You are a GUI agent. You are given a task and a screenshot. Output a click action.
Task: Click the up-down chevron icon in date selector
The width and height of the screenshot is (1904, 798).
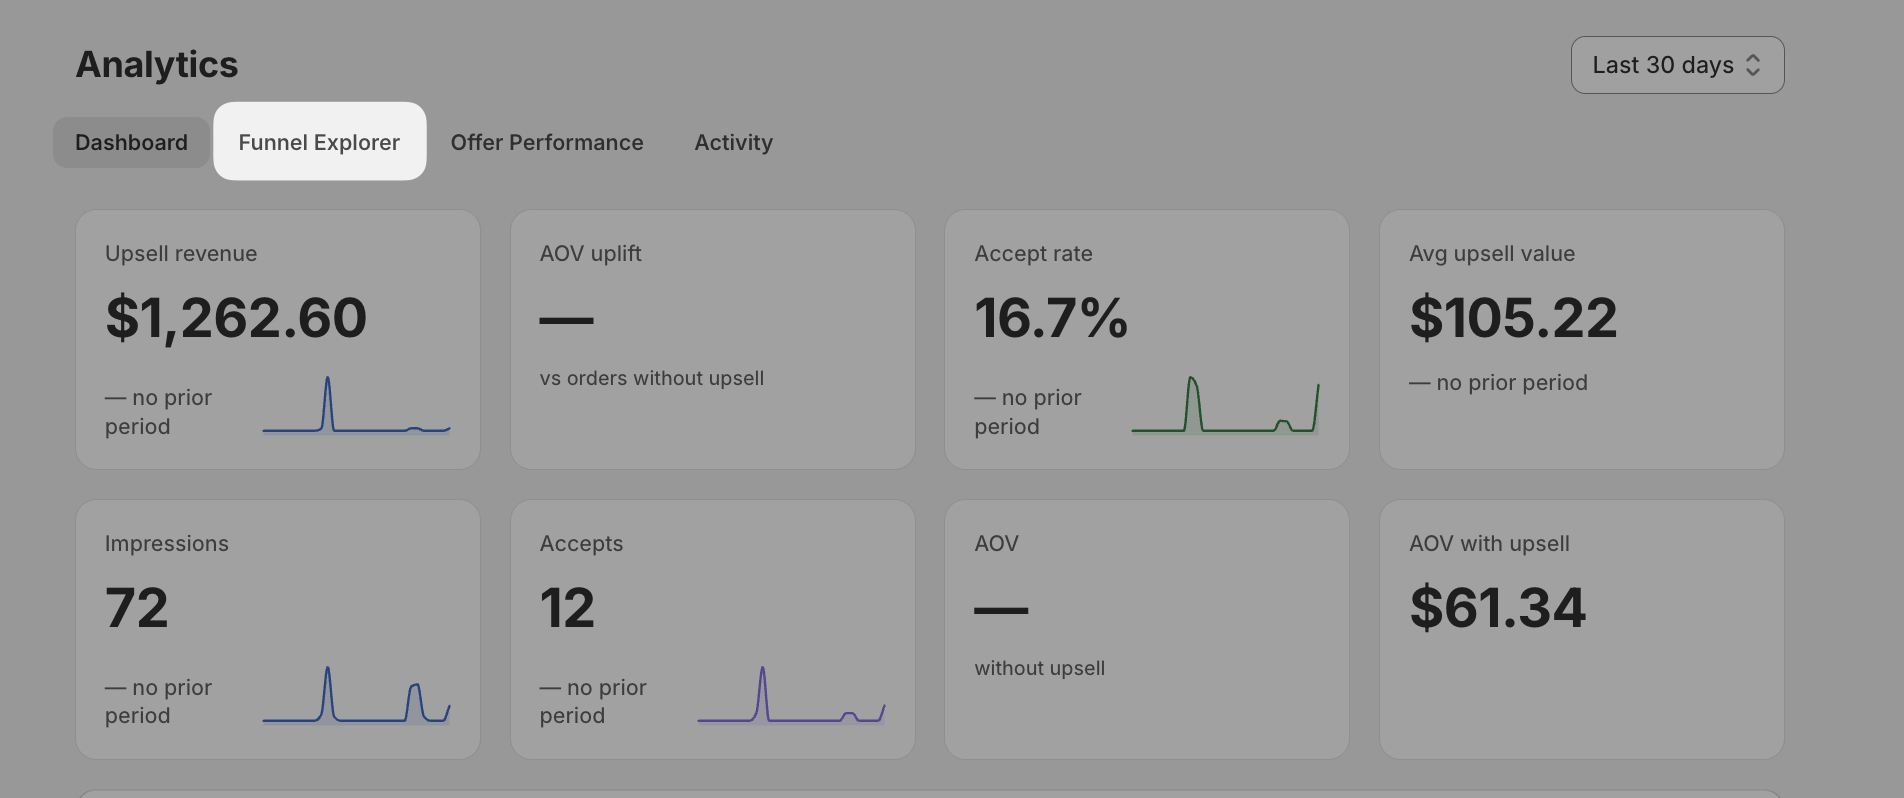1752,65
